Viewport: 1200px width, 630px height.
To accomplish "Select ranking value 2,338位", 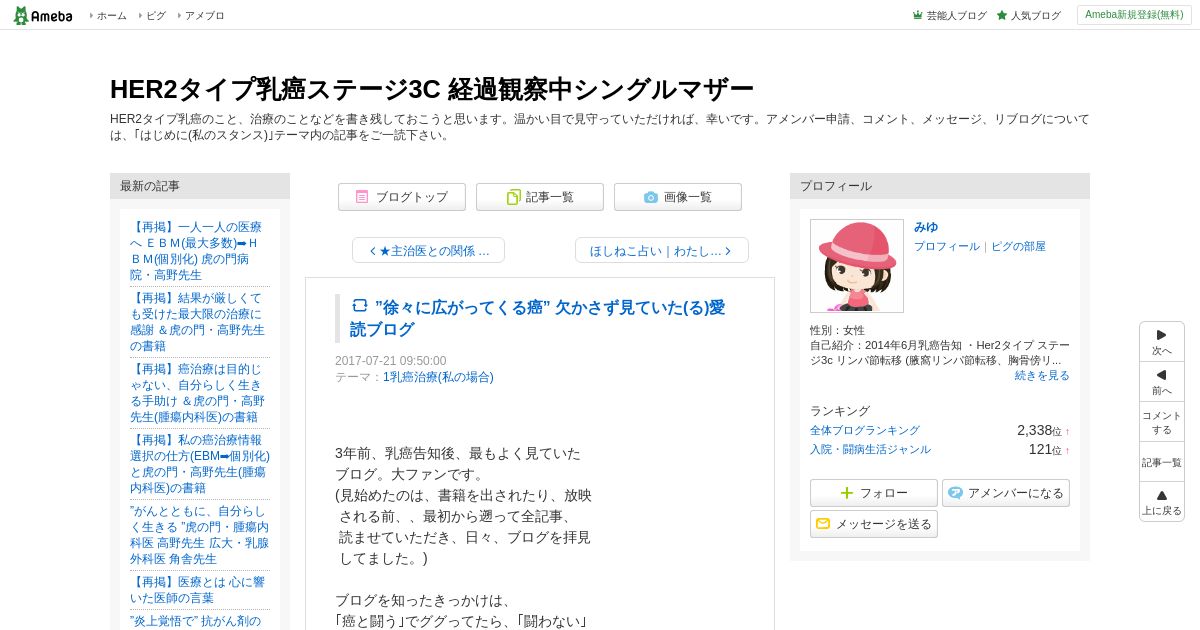I will point(1039,430).
